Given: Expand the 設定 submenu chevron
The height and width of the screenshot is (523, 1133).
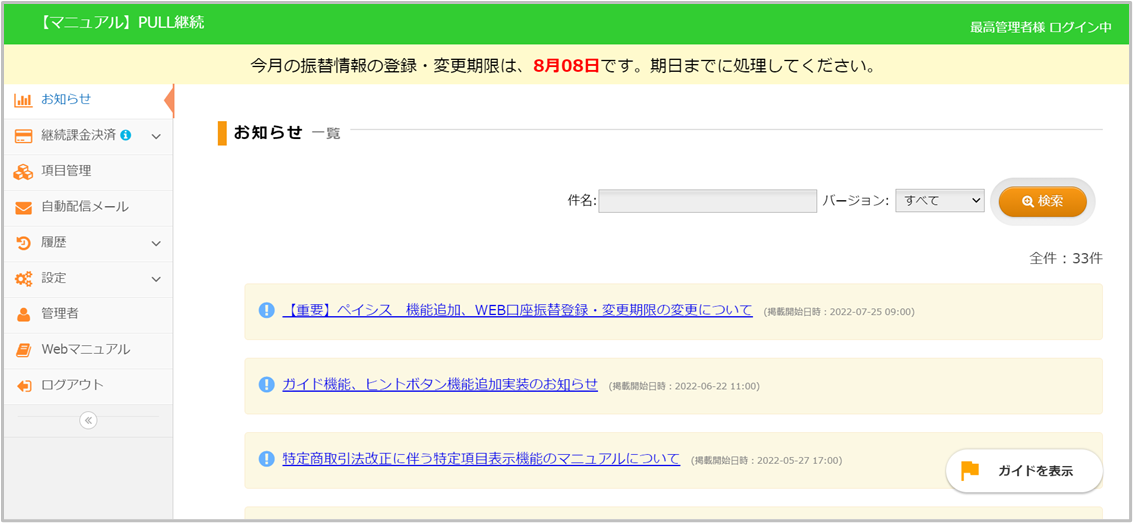Looking at the screenshot, I should [x=156, y=279].
